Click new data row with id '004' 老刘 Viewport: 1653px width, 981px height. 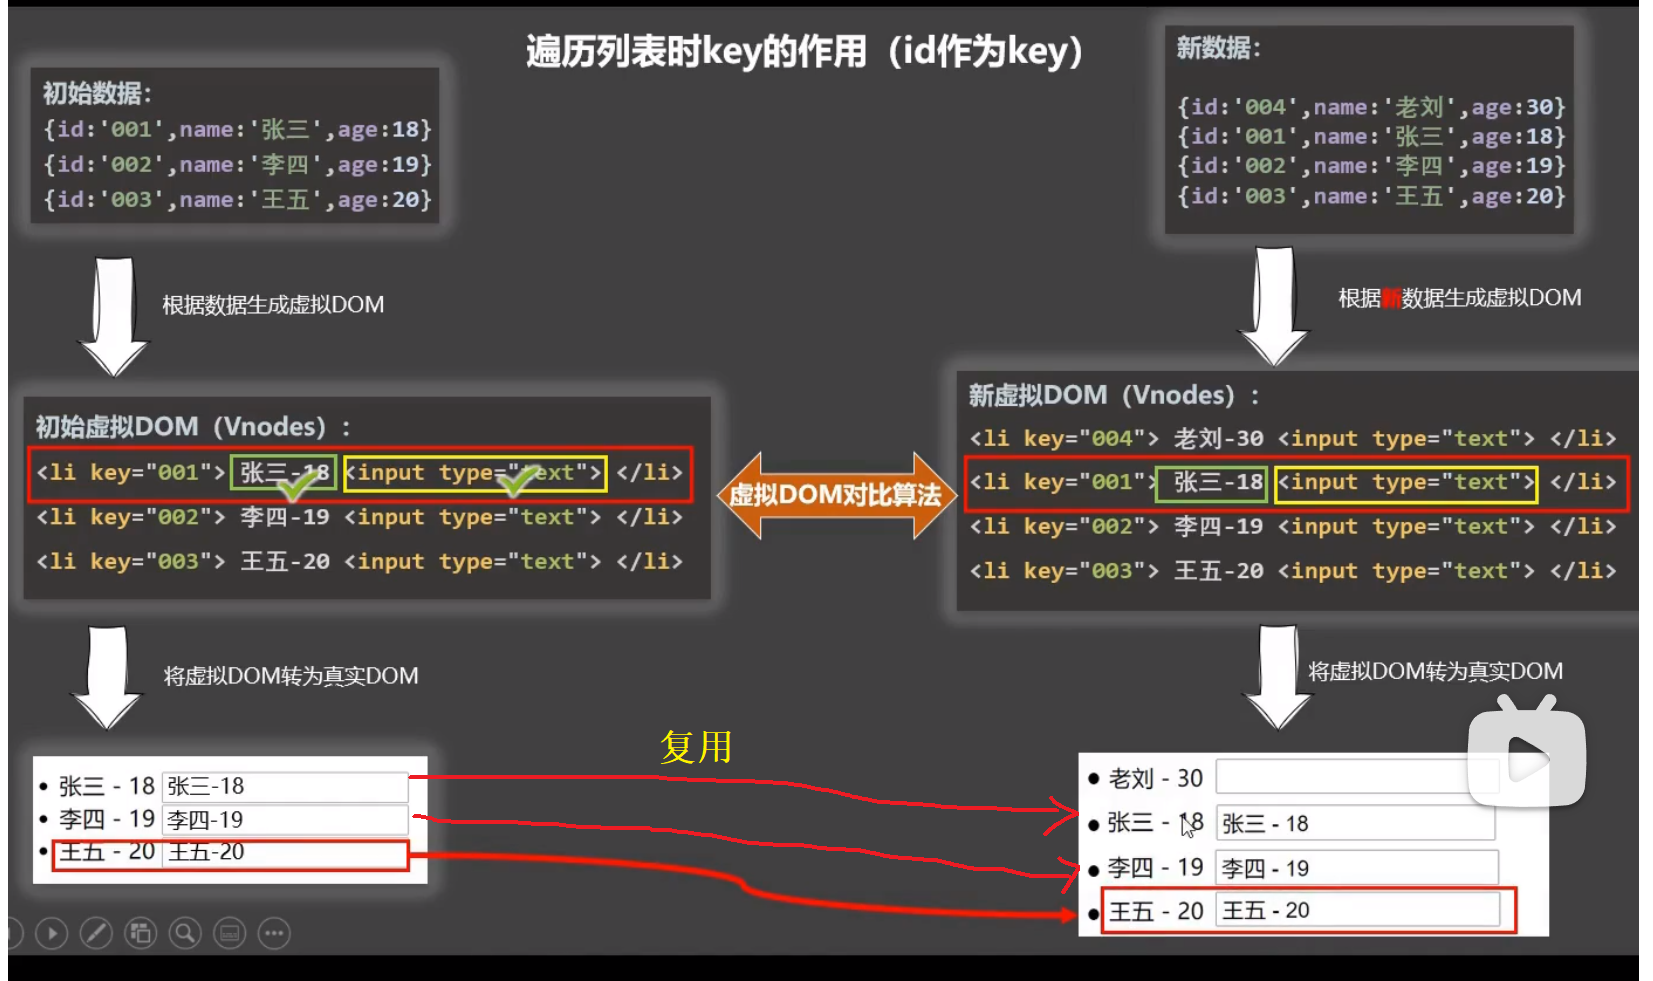(1371, 107)
